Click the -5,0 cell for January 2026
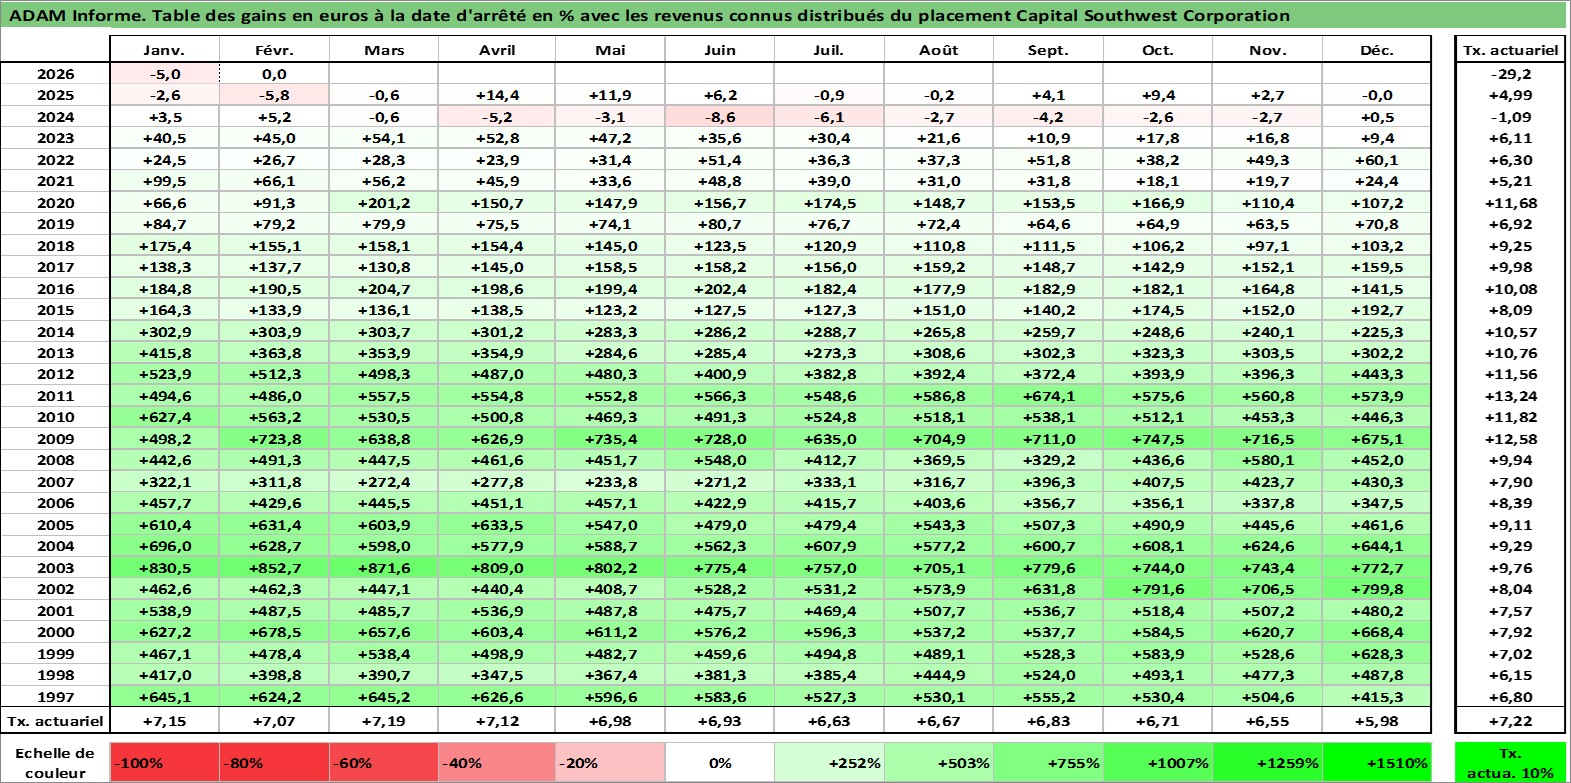1571x783 pixels. 164,74
